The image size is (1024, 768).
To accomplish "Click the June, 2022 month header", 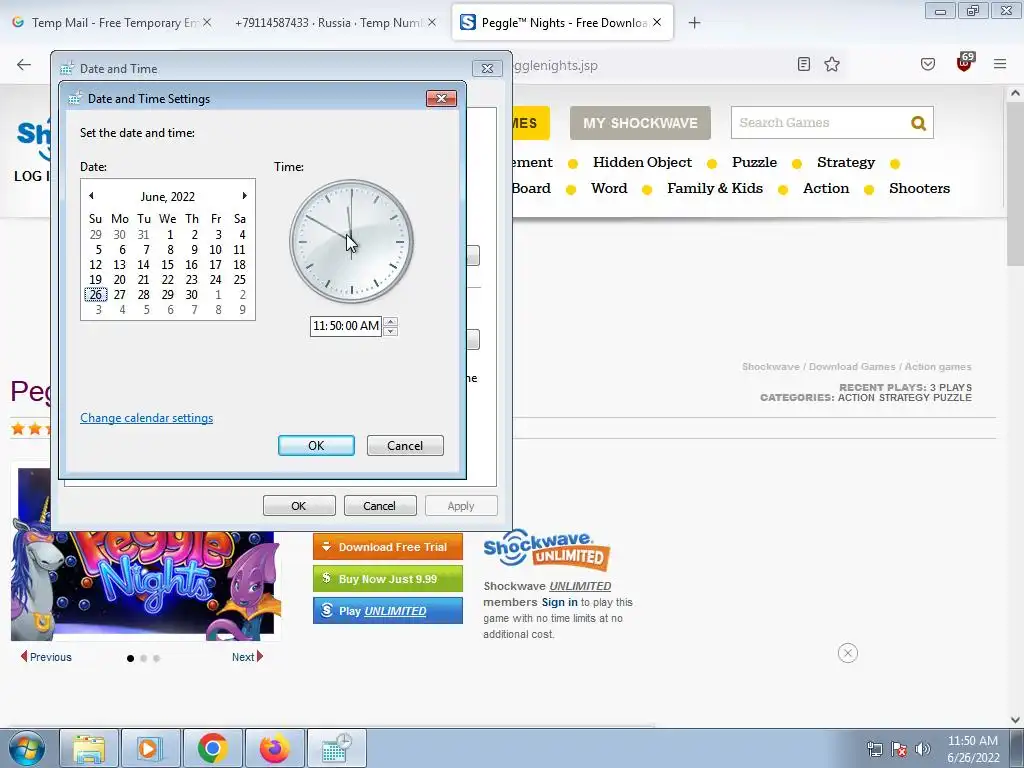I will pyautogui.click(x=168, y=197).
